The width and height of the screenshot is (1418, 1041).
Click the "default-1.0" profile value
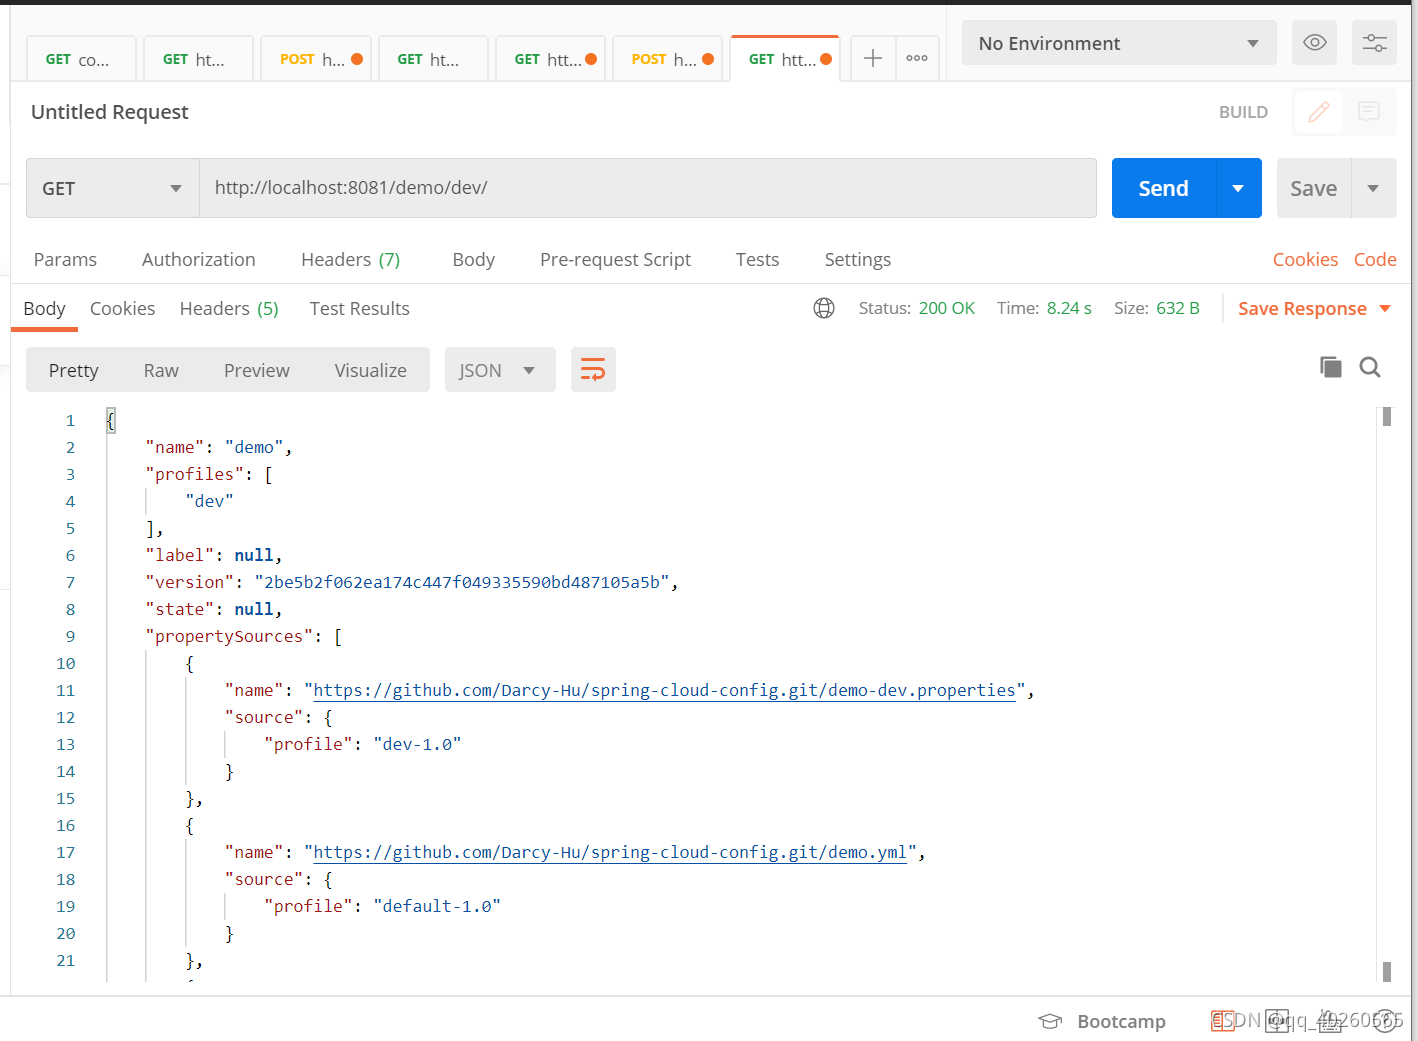click(437, 906)
